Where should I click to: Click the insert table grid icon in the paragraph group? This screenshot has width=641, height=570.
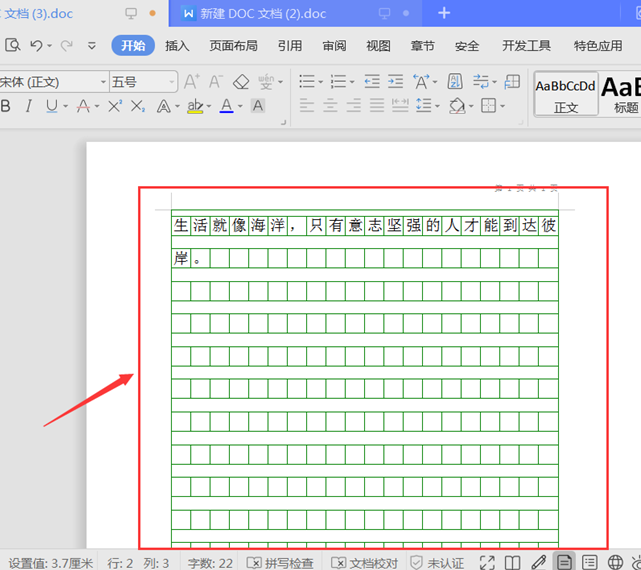(x=512, y=82)
